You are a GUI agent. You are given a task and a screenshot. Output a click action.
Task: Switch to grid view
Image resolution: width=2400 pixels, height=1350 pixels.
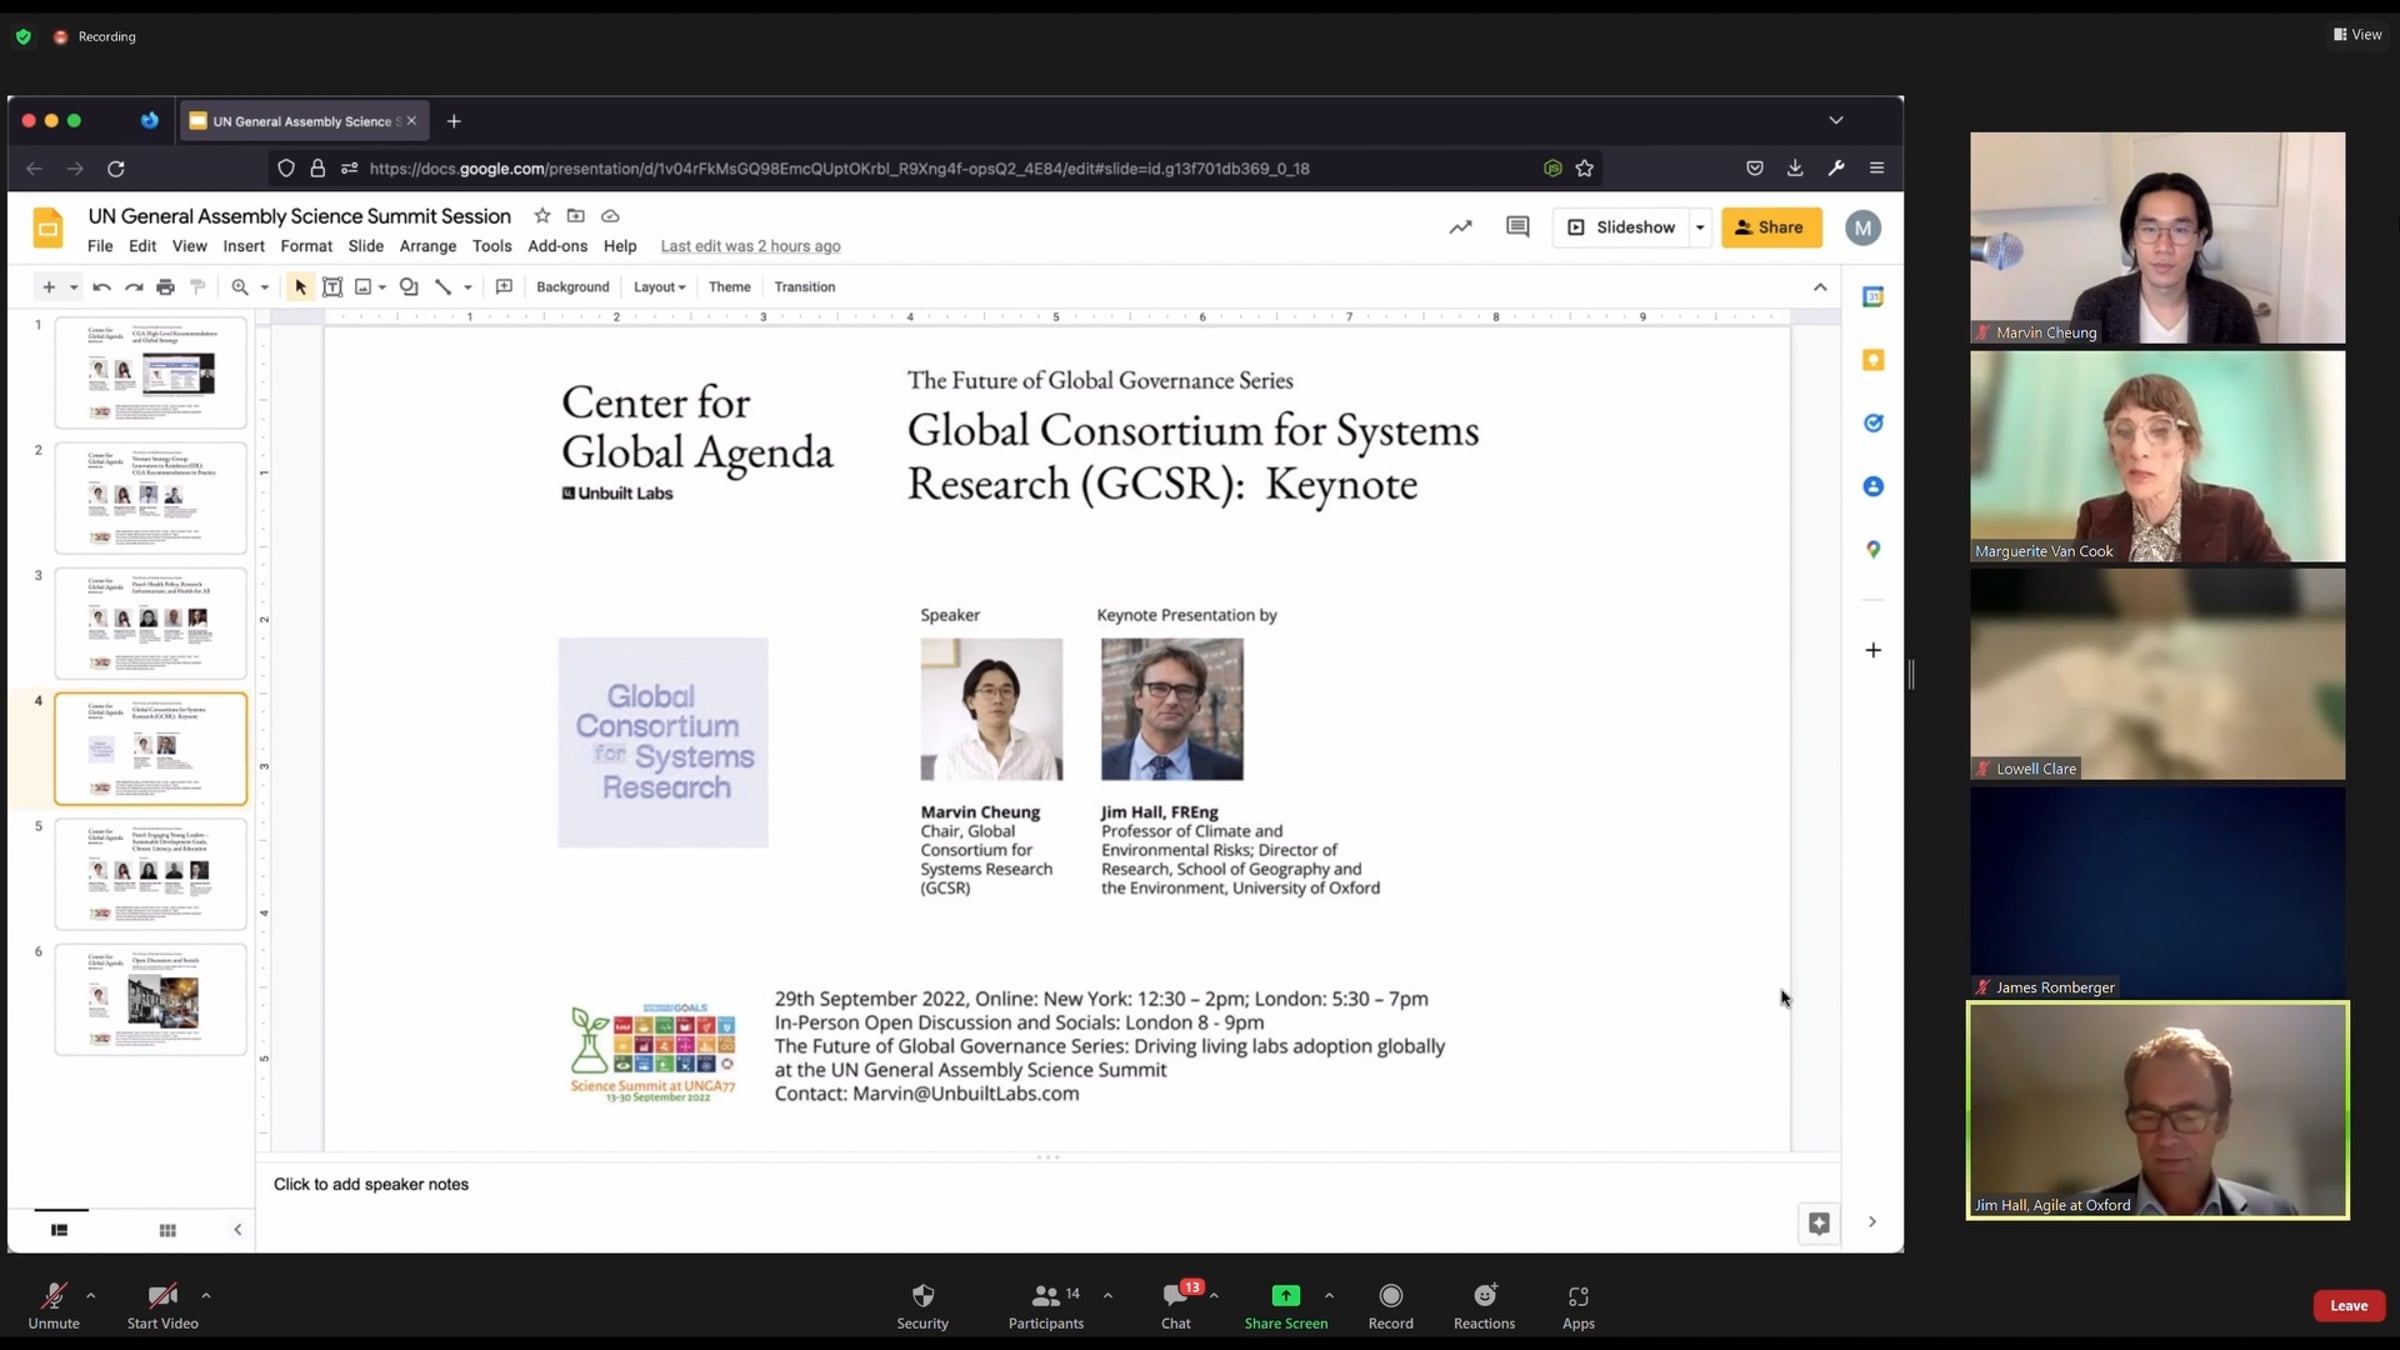[x=168, y=1230]
